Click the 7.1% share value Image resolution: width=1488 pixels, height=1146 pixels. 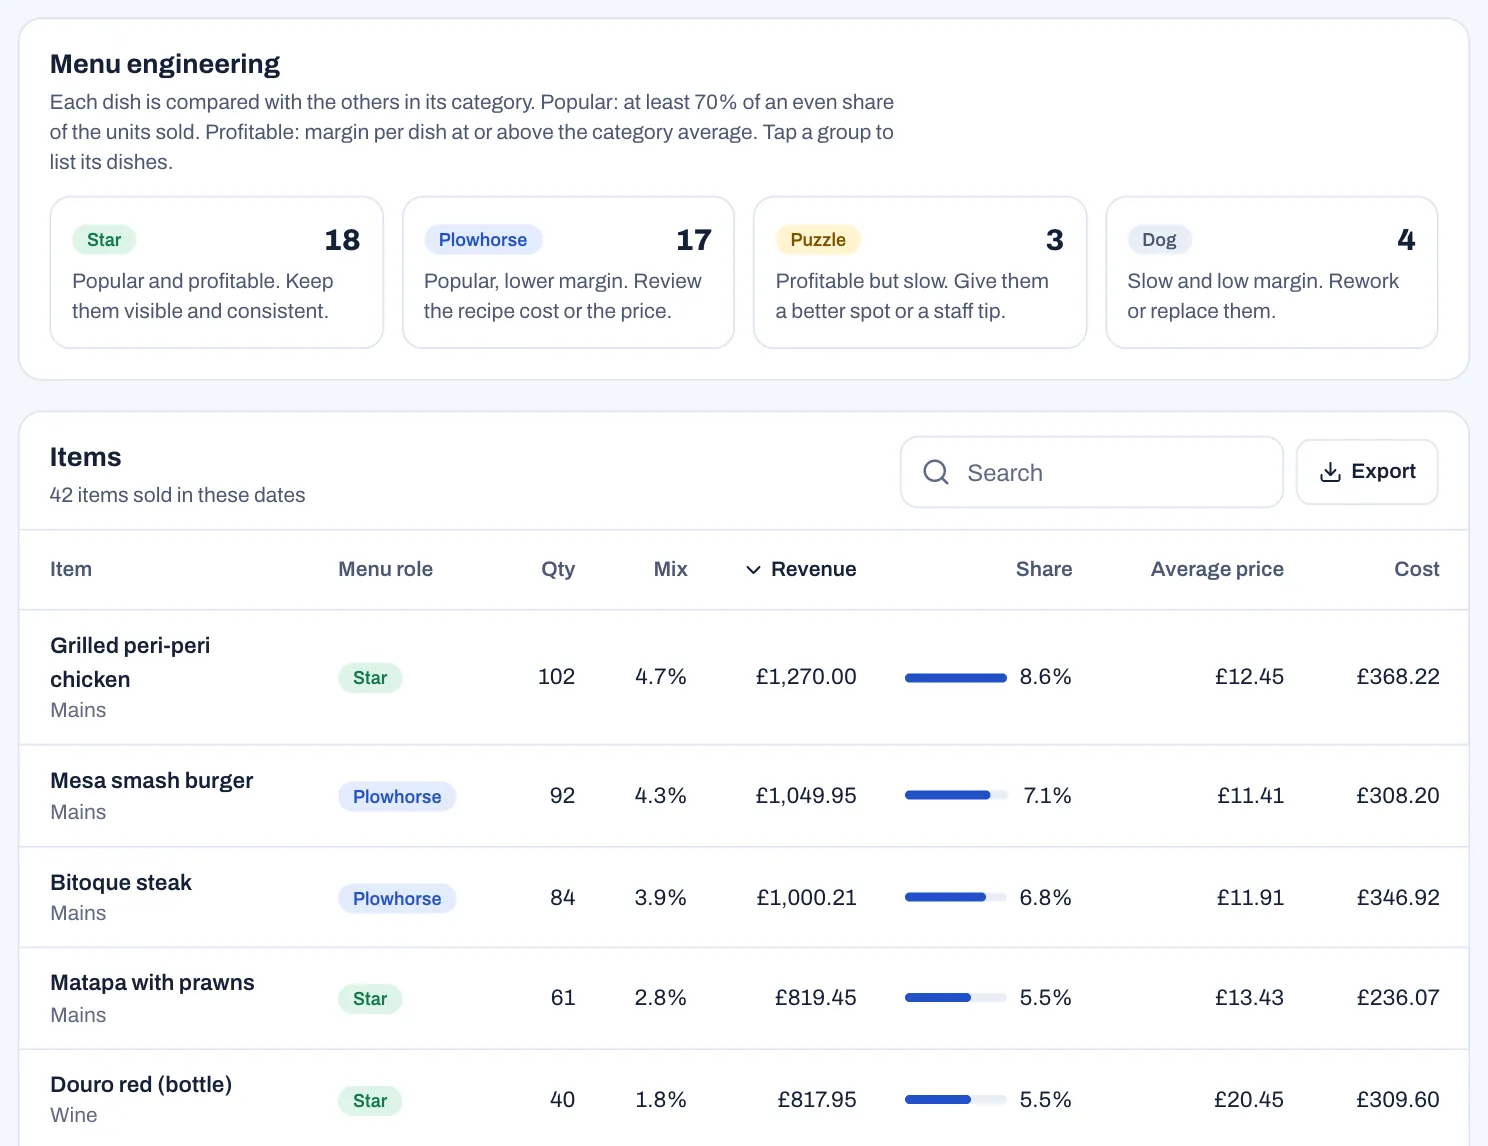[x=1048, y=796]
